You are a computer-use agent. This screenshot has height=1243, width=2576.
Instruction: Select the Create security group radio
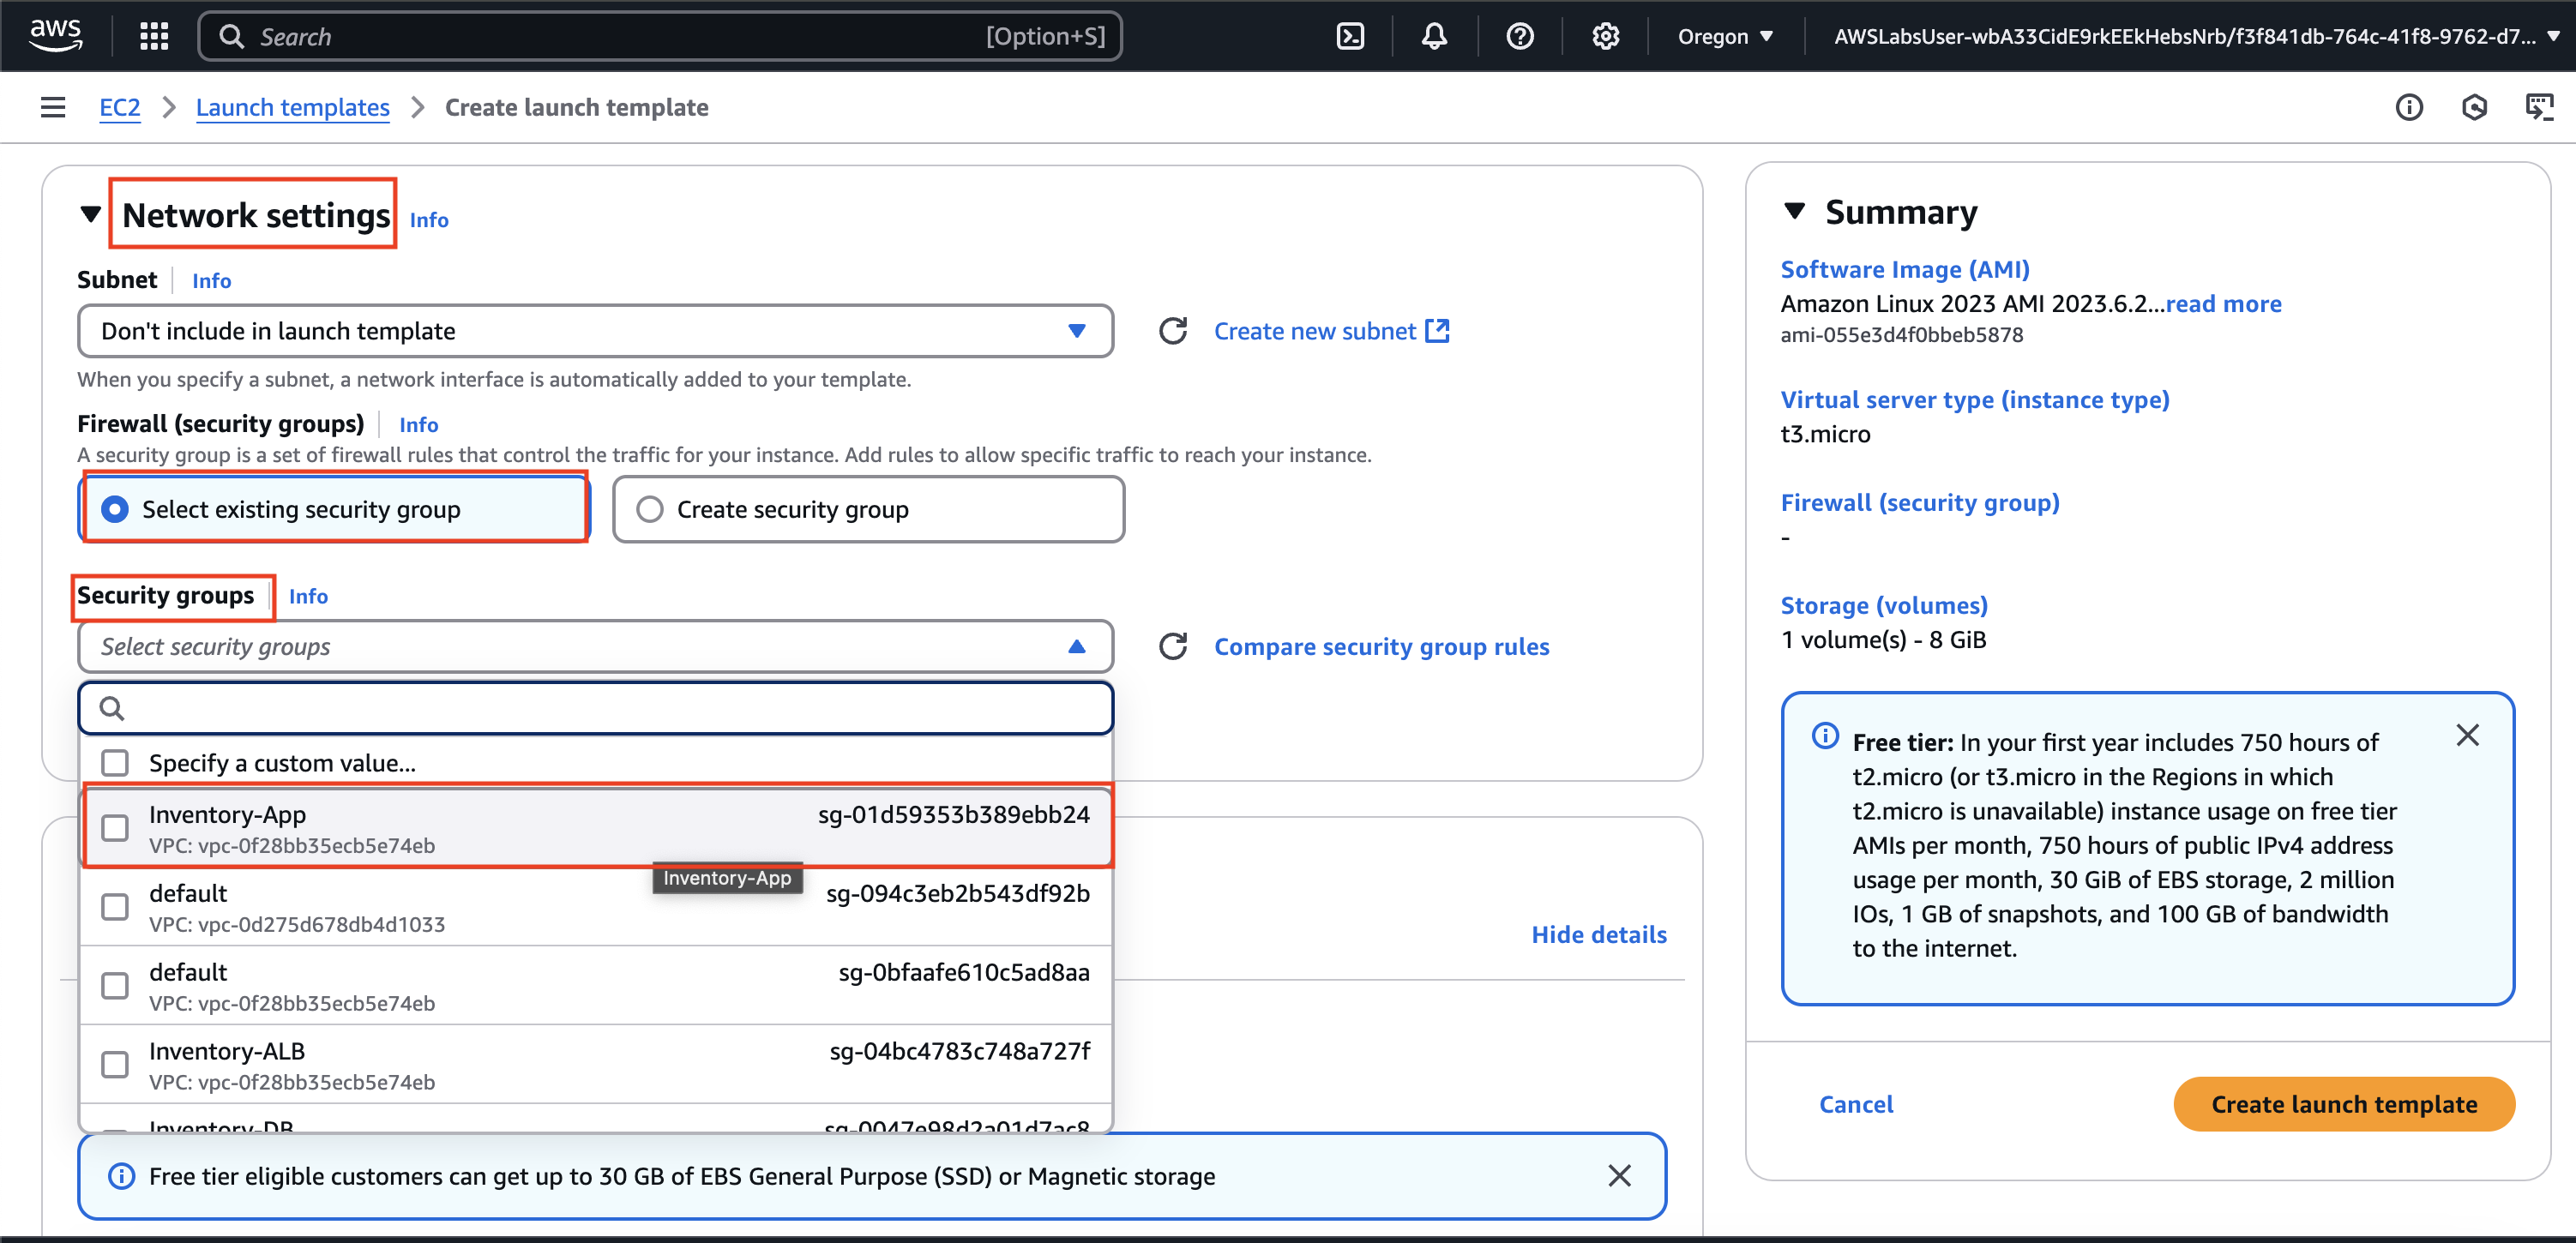click(650, 510)
